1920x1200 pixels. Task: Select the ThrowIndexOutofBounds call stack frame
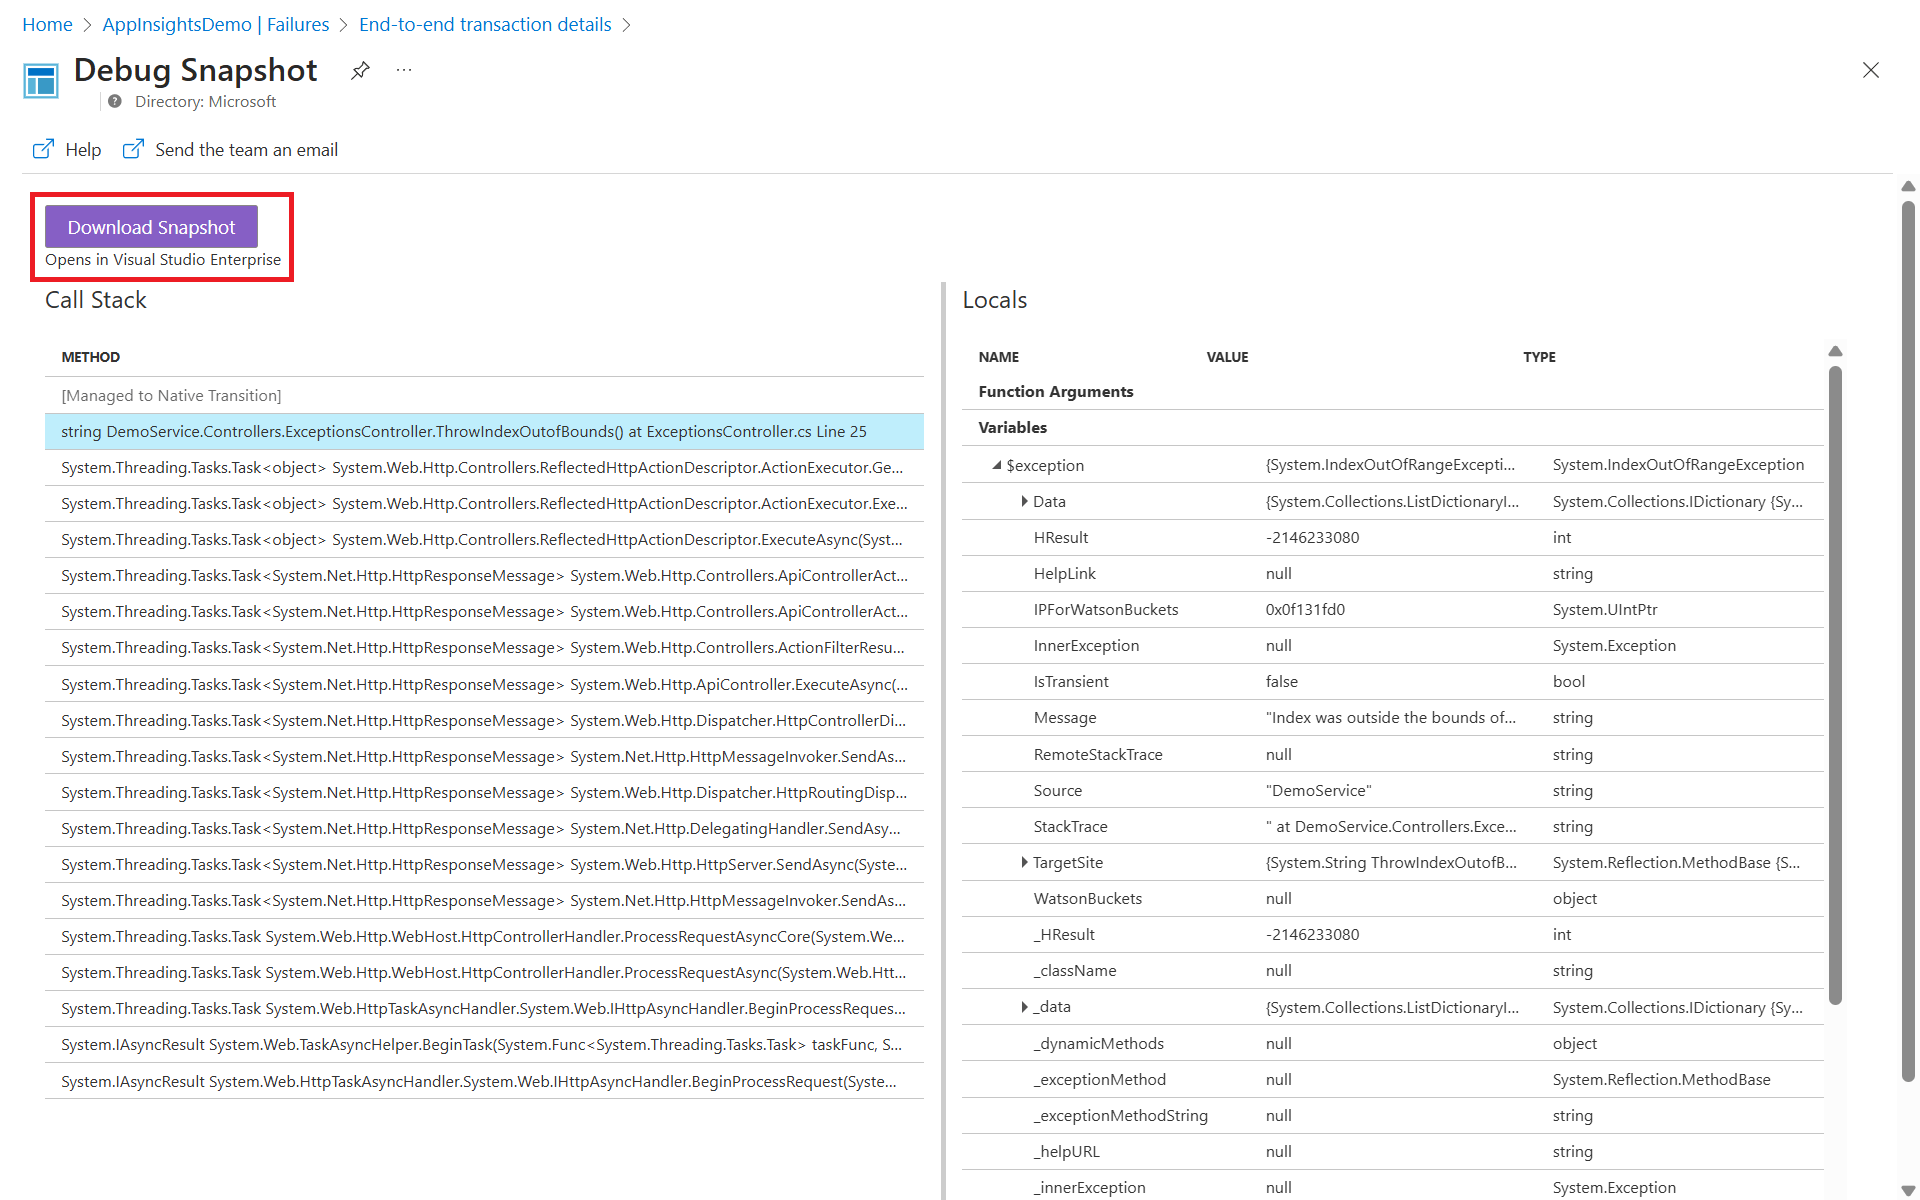coord(464,431)
